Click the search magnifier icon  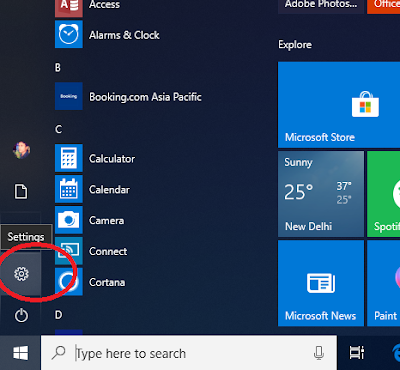tap(59, 353)
